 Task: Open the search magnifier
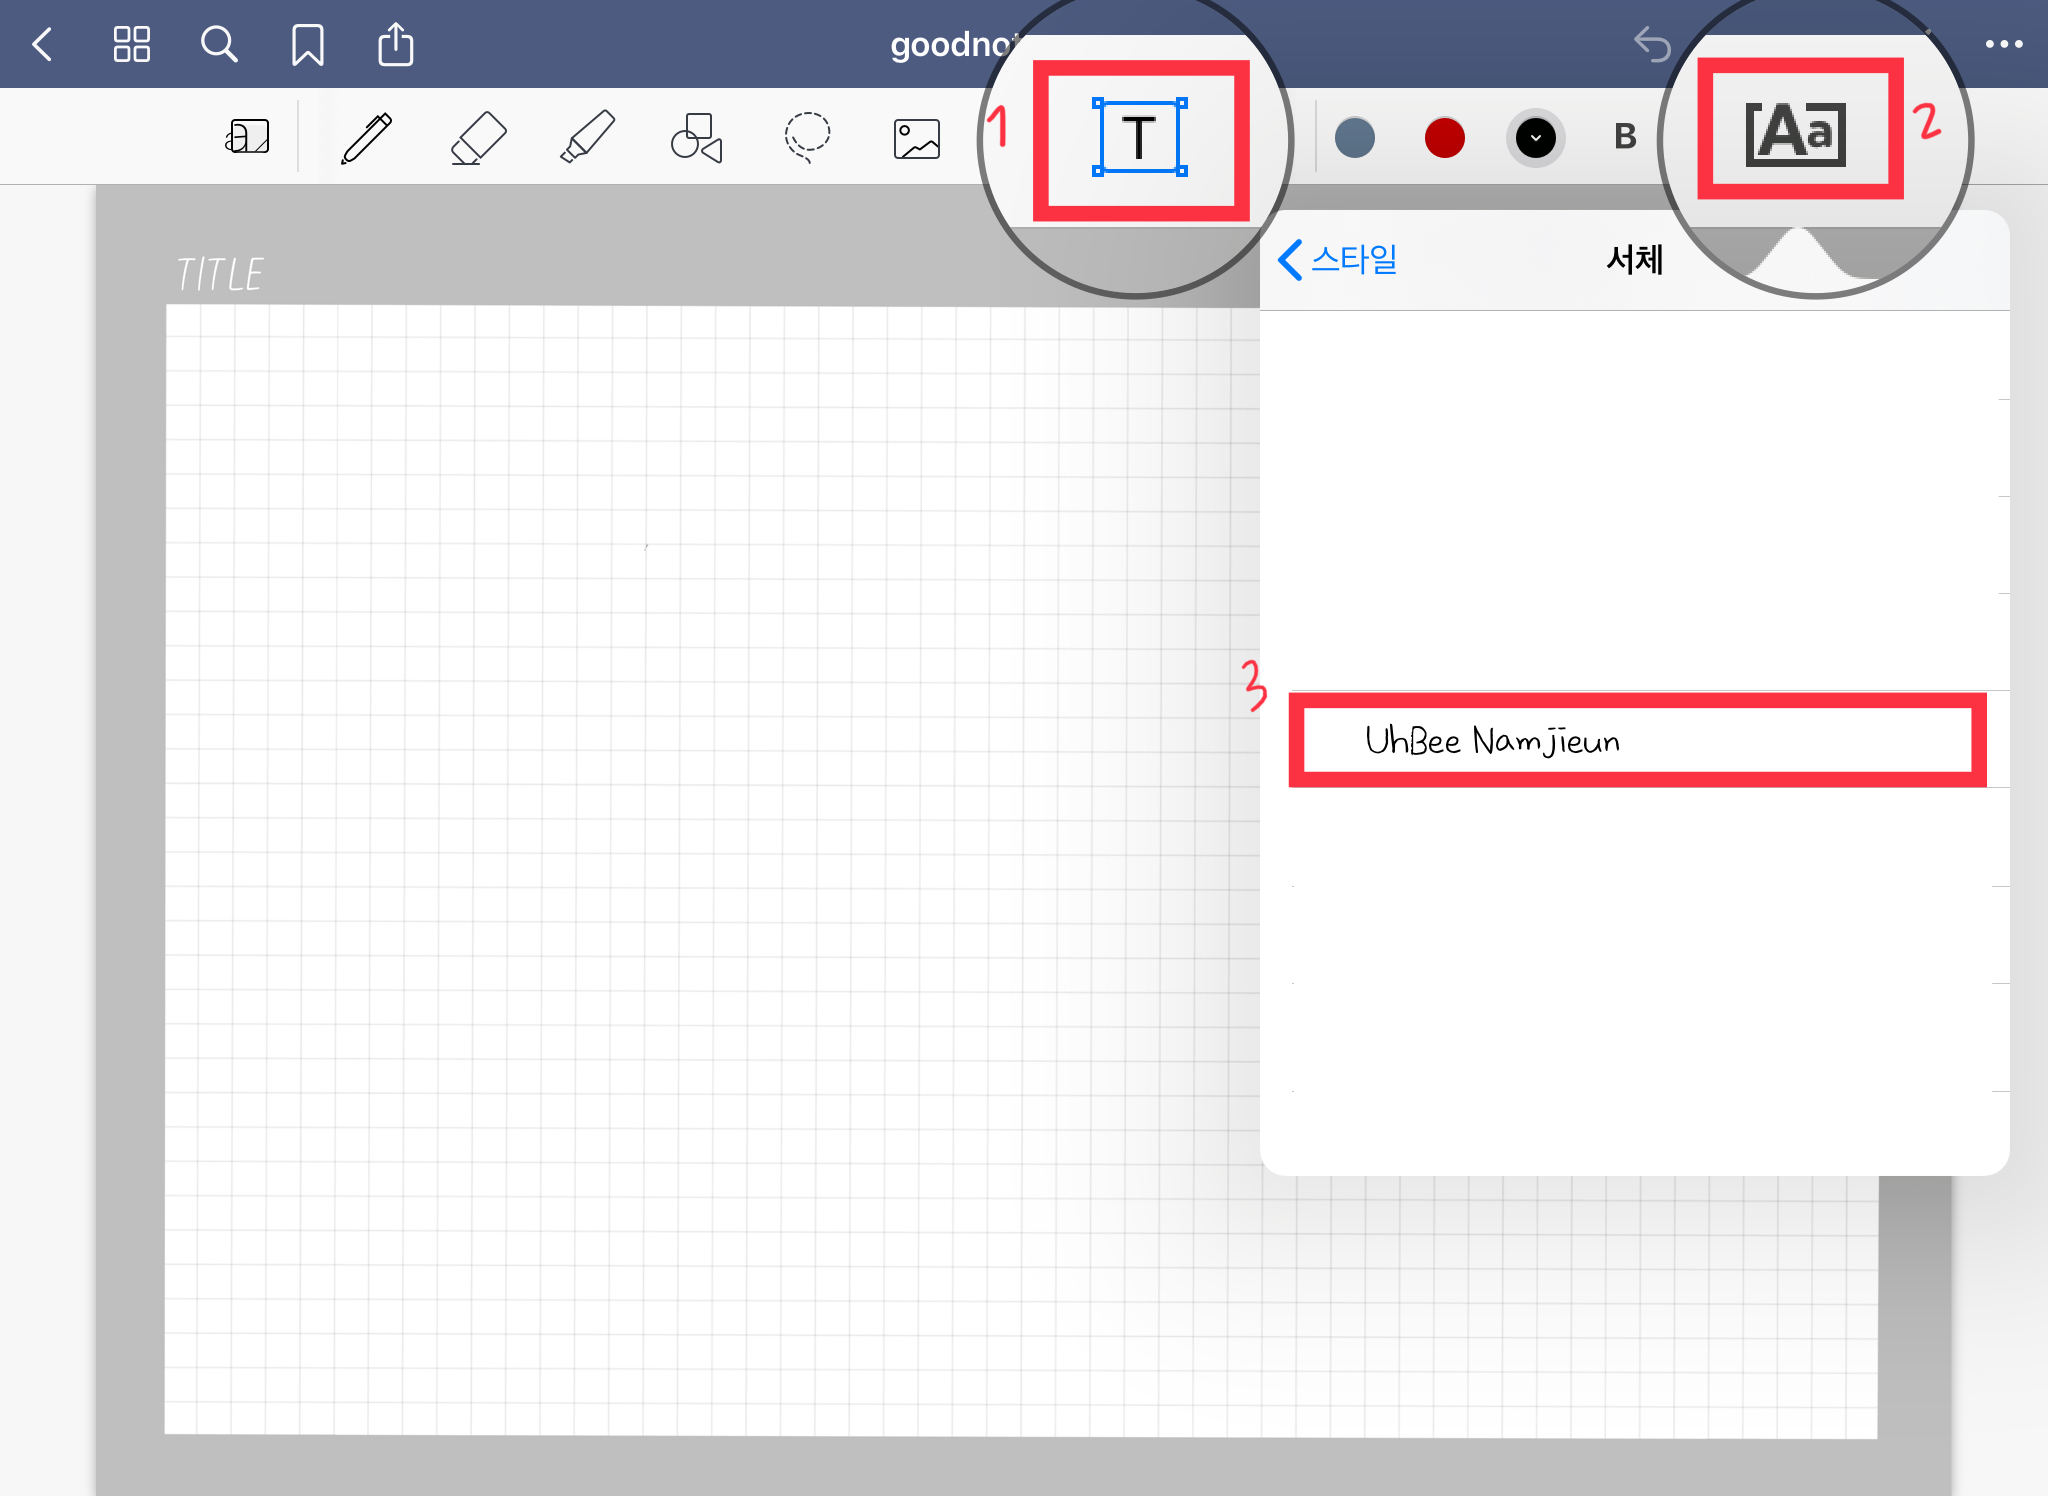pyautogui.click(x=218, y=44)
